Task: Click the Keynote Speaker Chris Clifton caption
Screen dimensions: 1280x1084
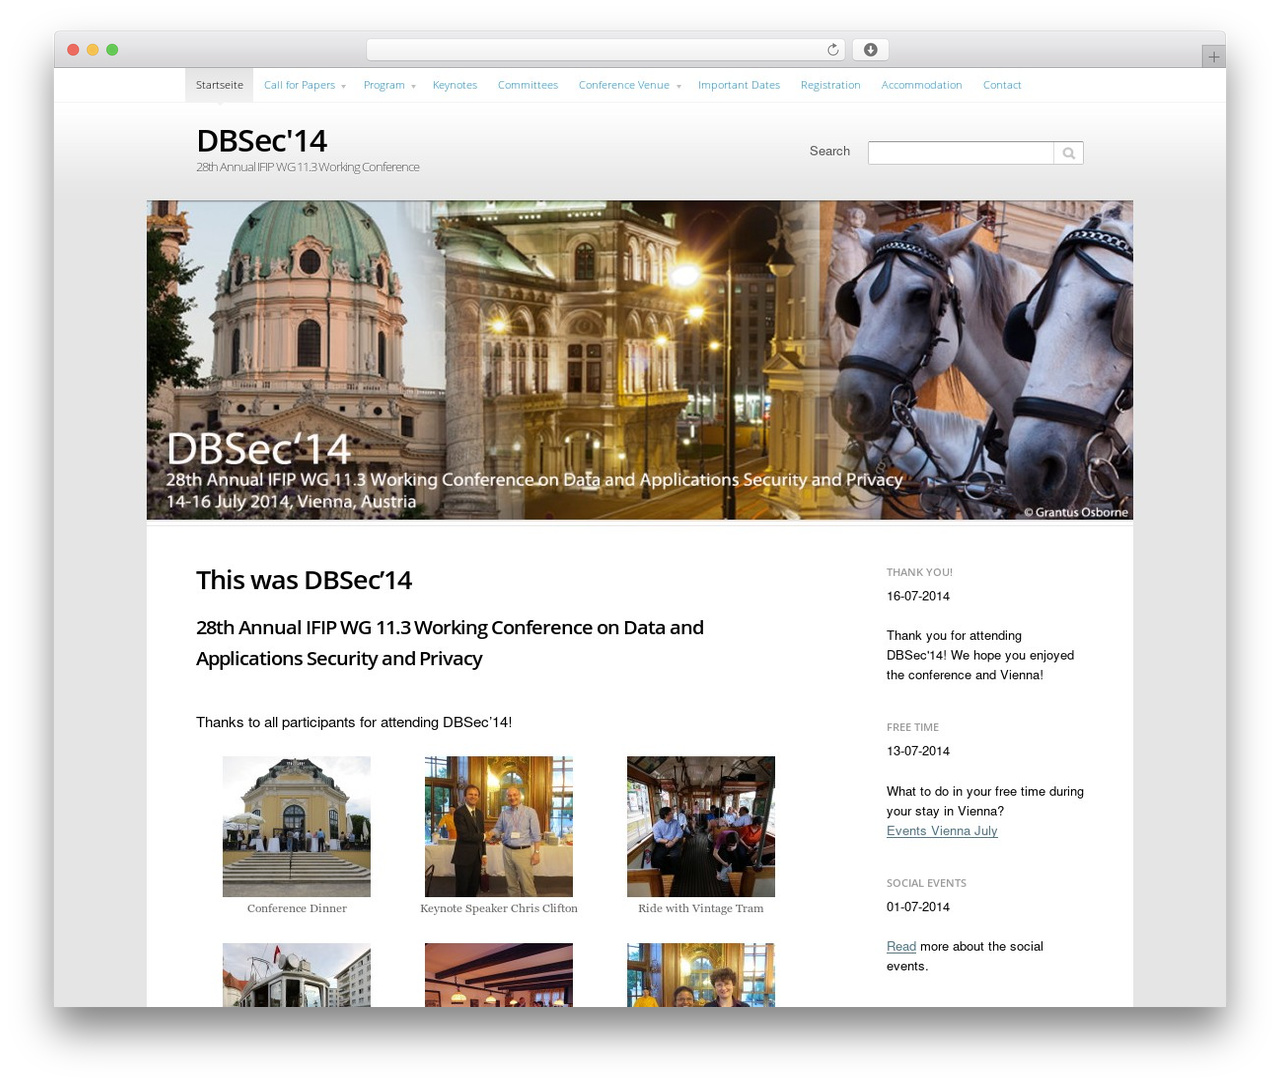Action: (498, 908)
